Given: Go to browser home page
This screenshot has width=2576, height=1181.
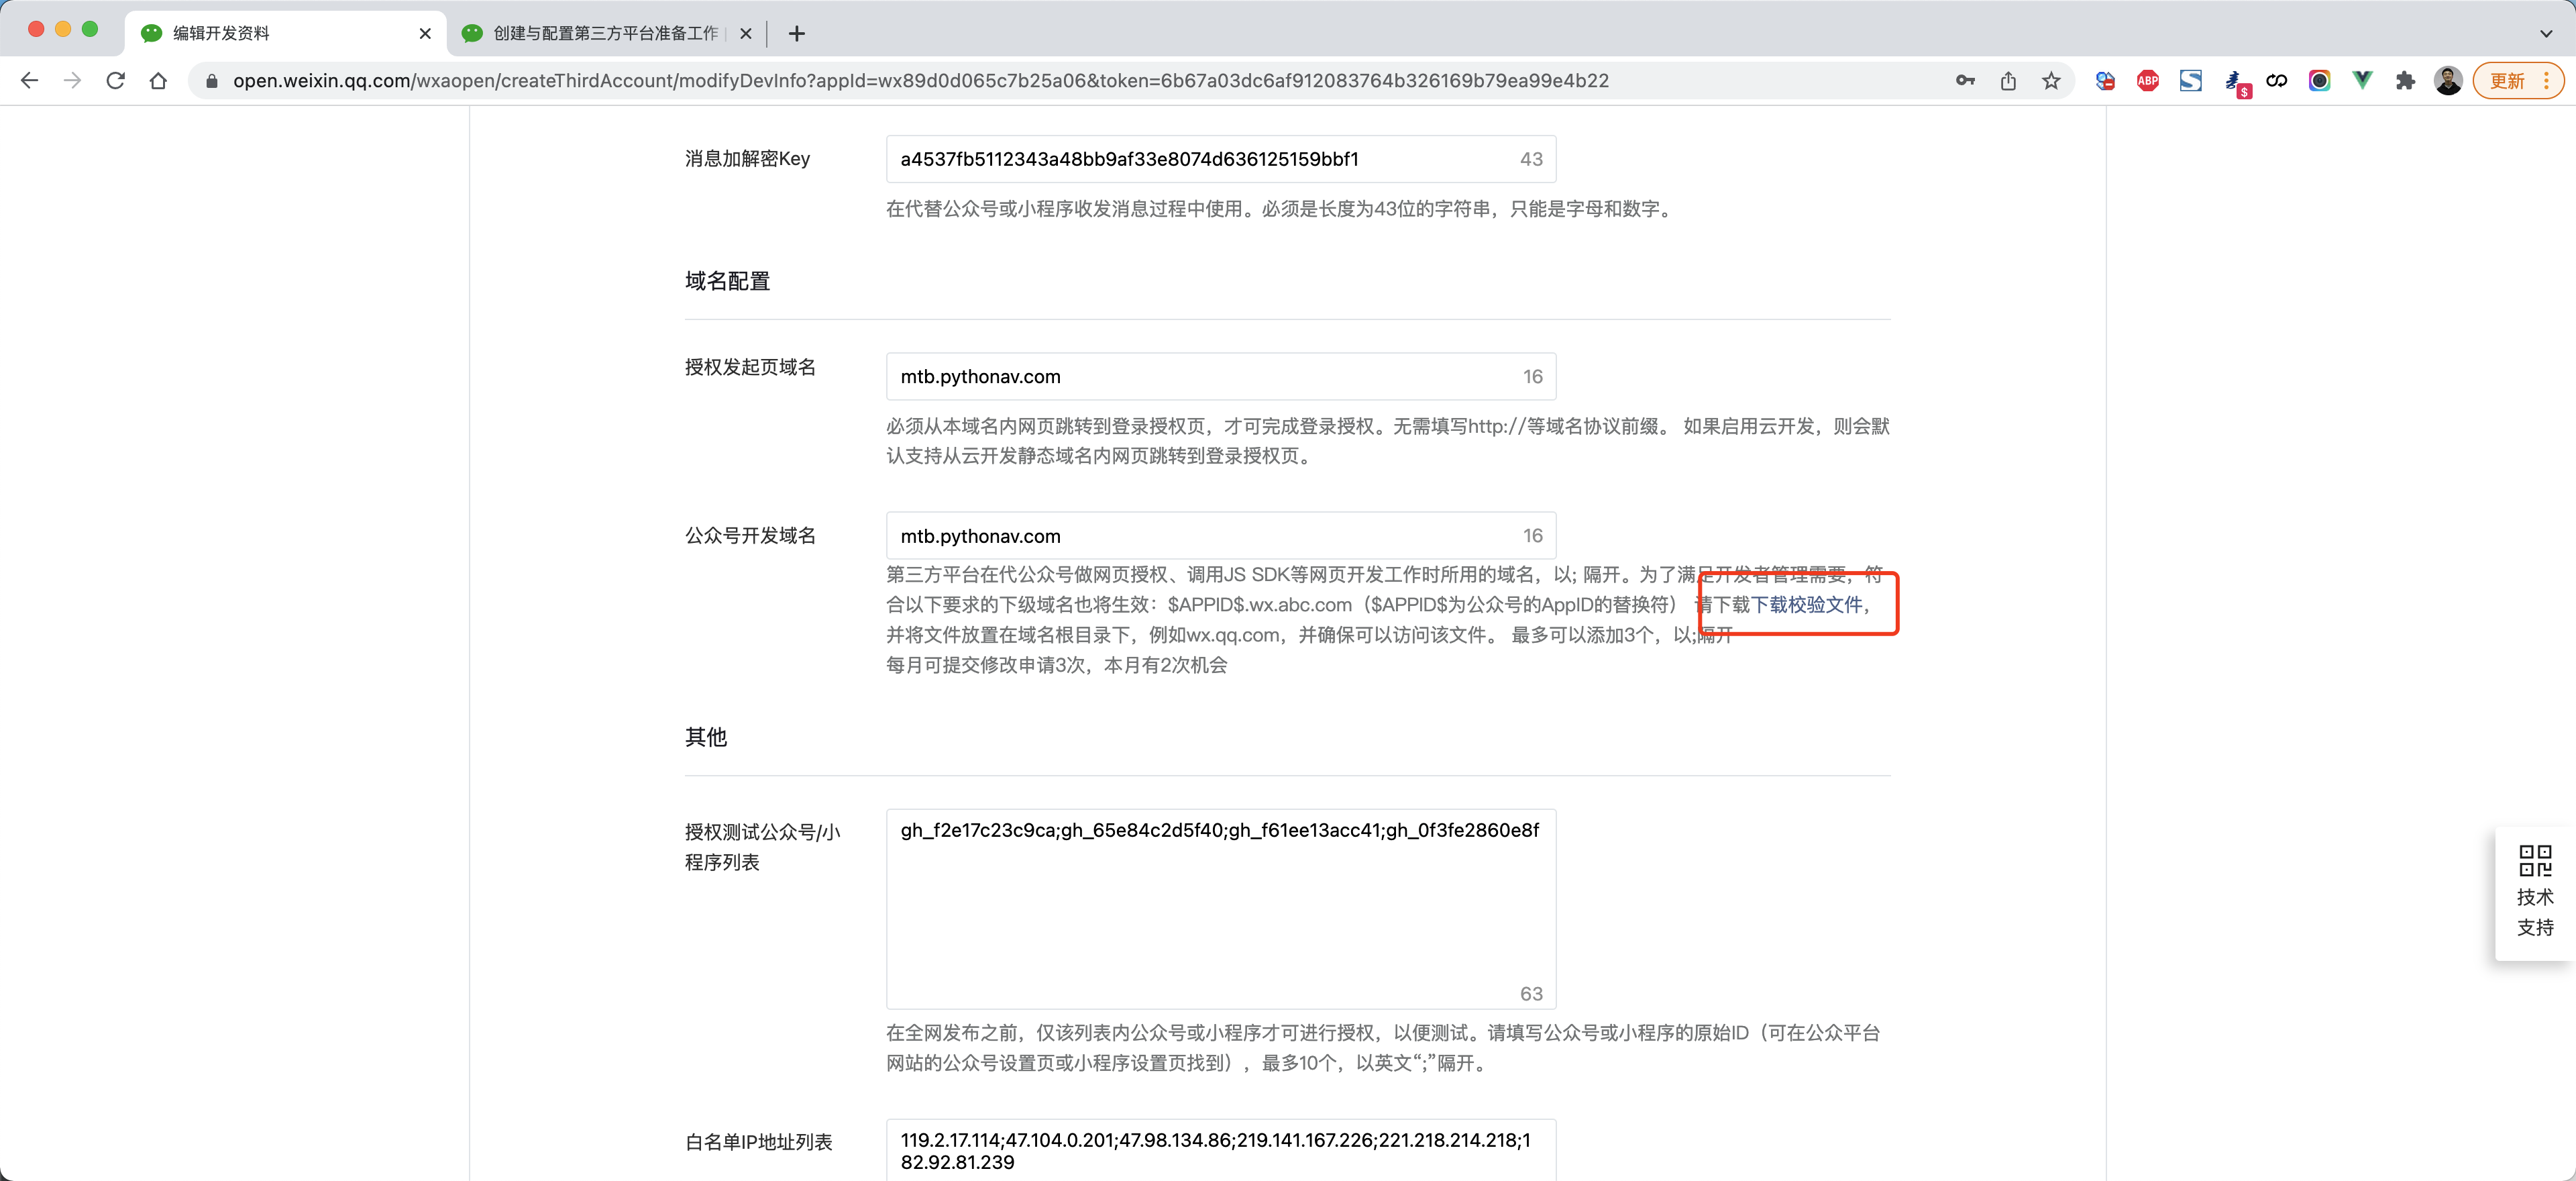Looking at the screenshot, I should (x=158, y=81).
